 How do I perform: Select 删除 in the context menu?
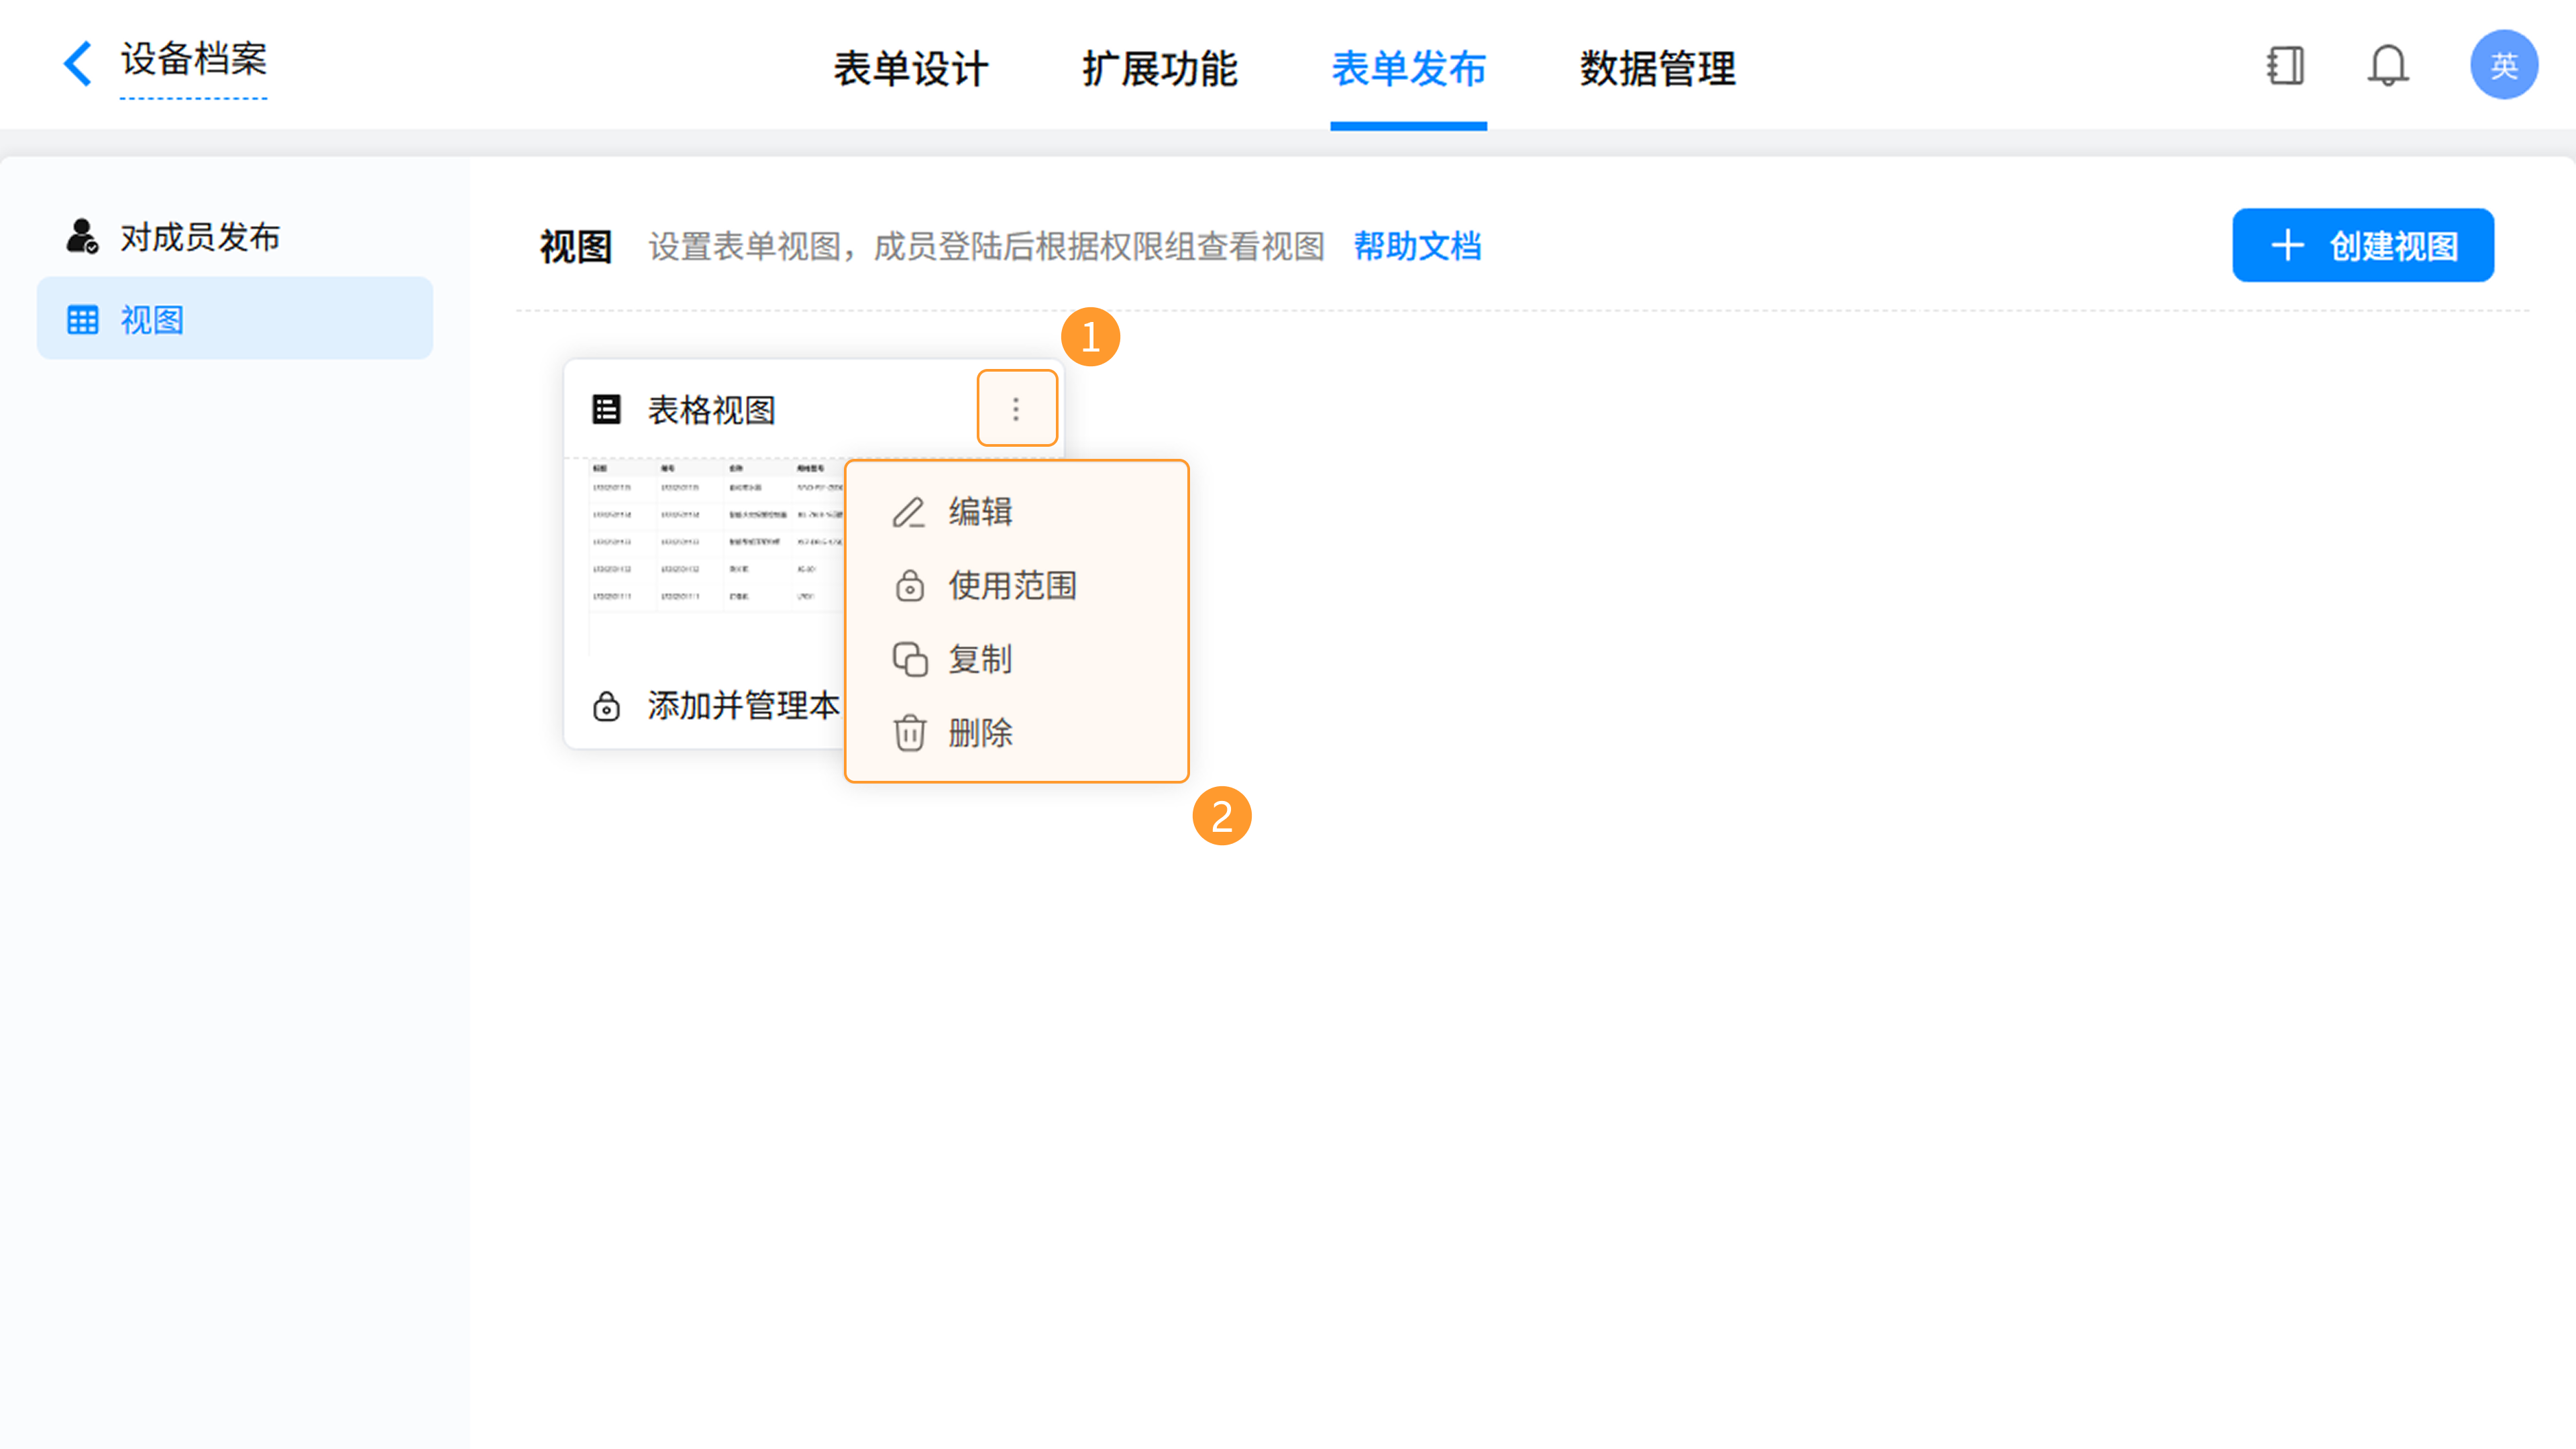[980, 733]
